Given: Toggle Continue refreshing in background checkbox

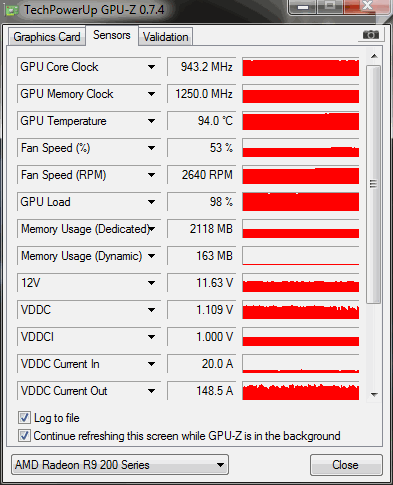Looking at the screenshot, I should tap(24, 436).
